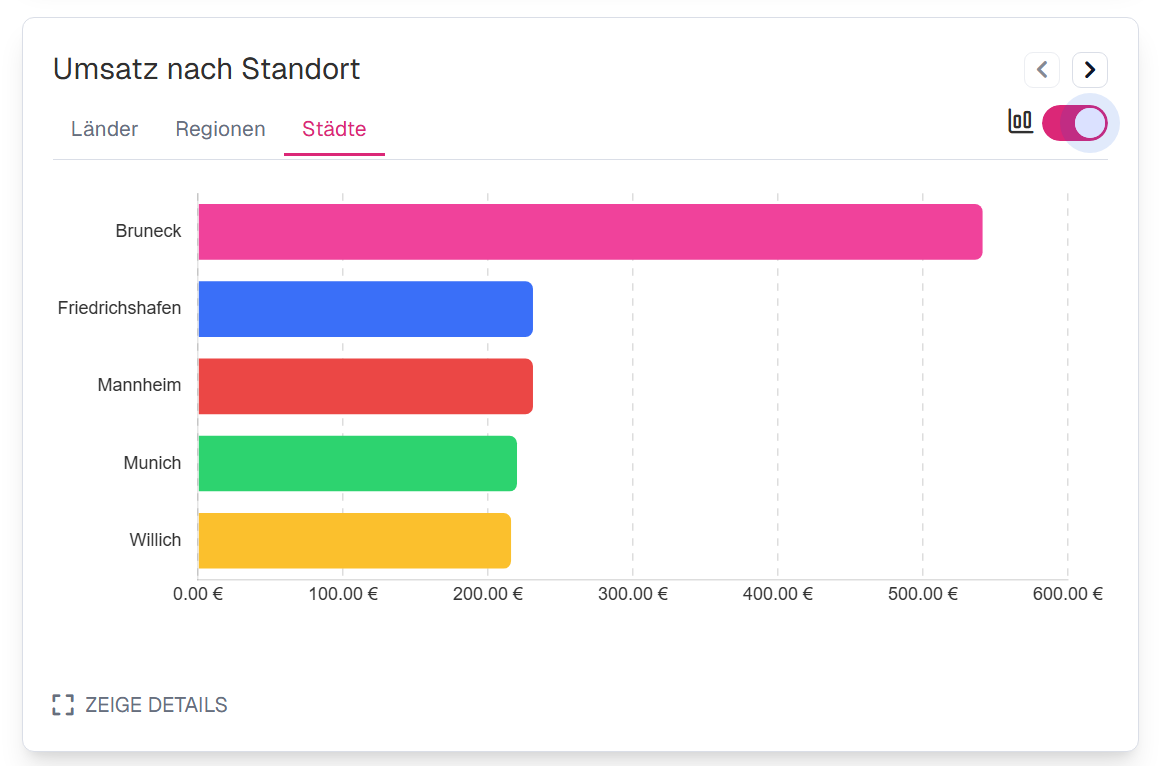Click the pink Bruneck bar
1165x766 pixels.
590,232
